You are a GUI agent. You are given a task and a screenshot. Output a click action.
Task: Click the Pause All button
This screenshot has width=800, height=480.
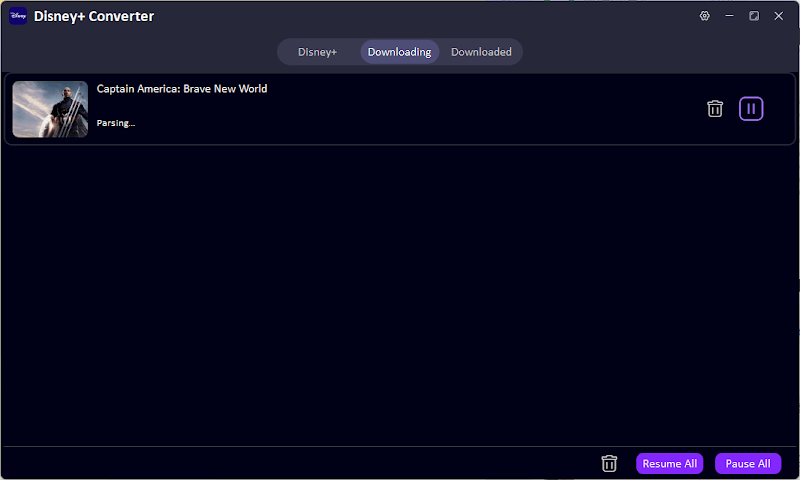pyautogui.click(x=748, y=464)
